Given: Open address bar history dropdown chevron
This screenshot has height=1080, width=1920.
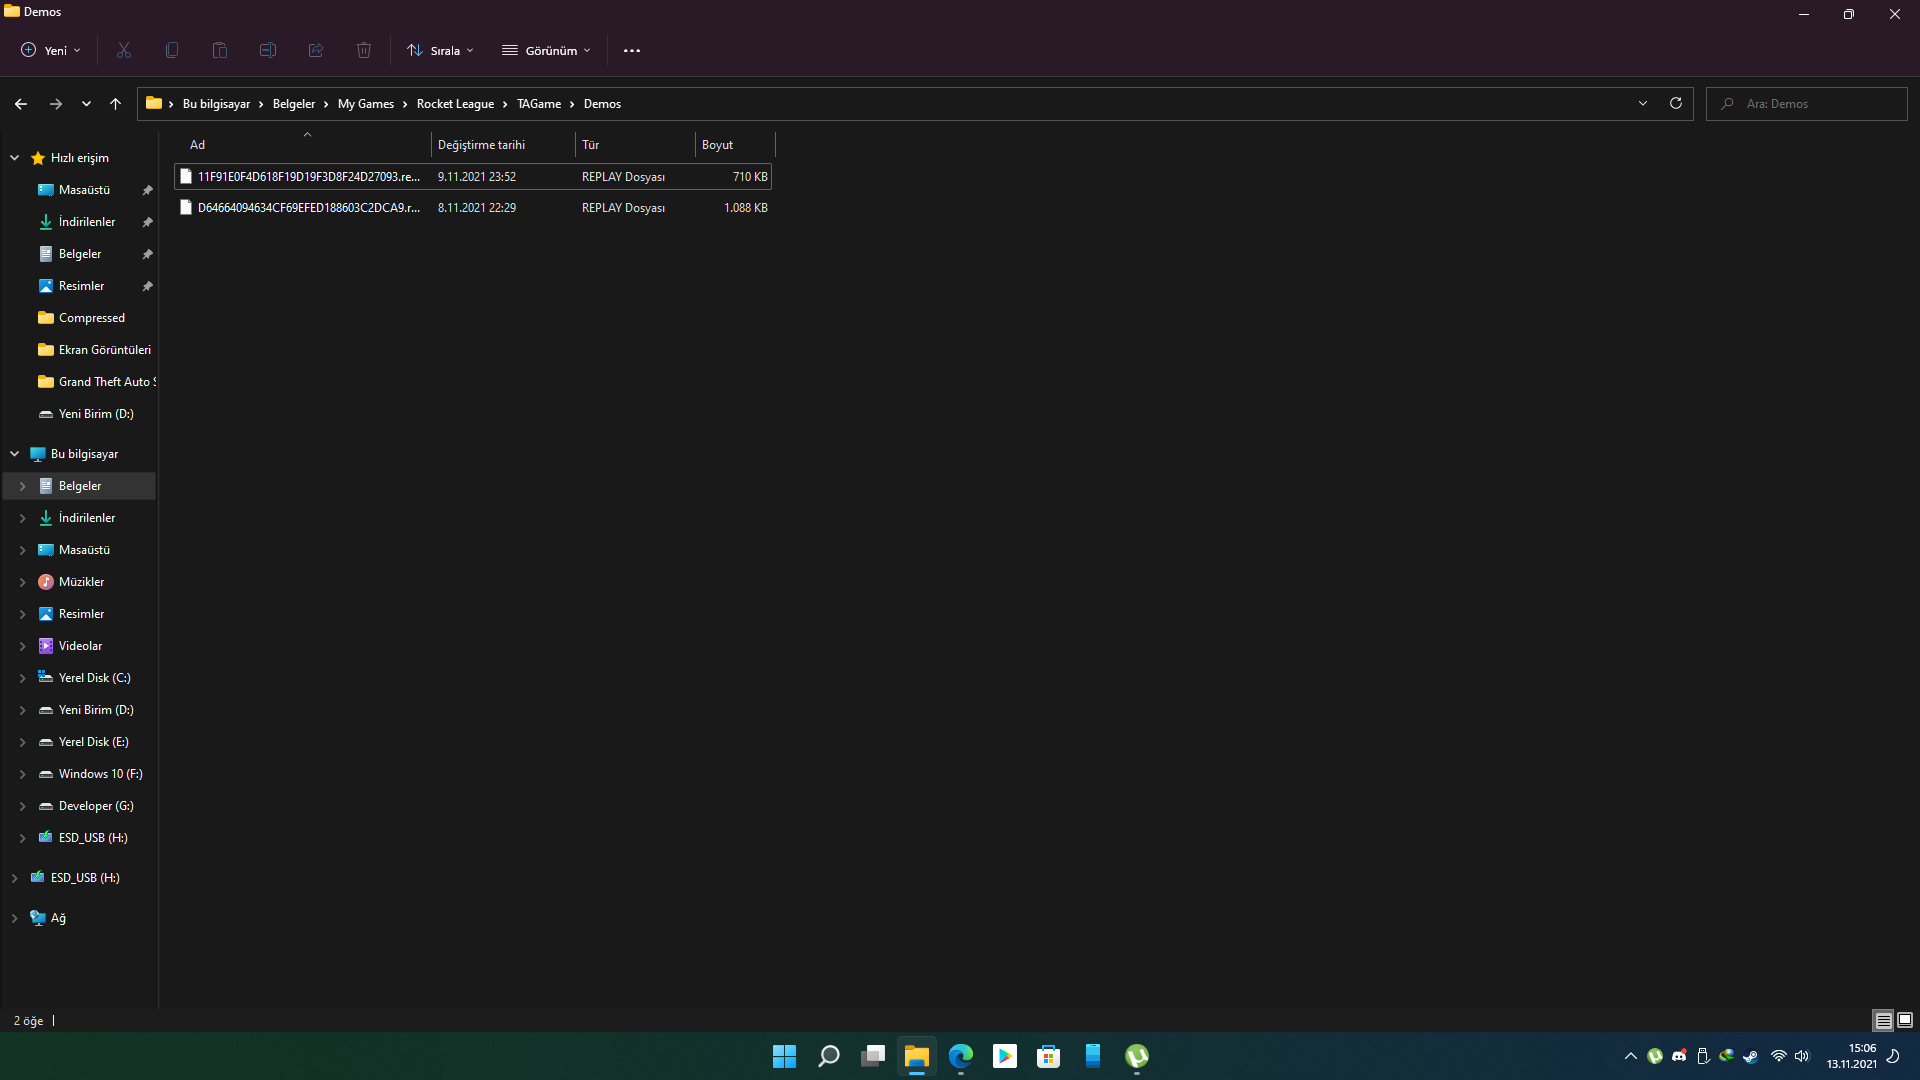Looking at the screenshot, I should pyautogui.click(x=1643, y=103).
